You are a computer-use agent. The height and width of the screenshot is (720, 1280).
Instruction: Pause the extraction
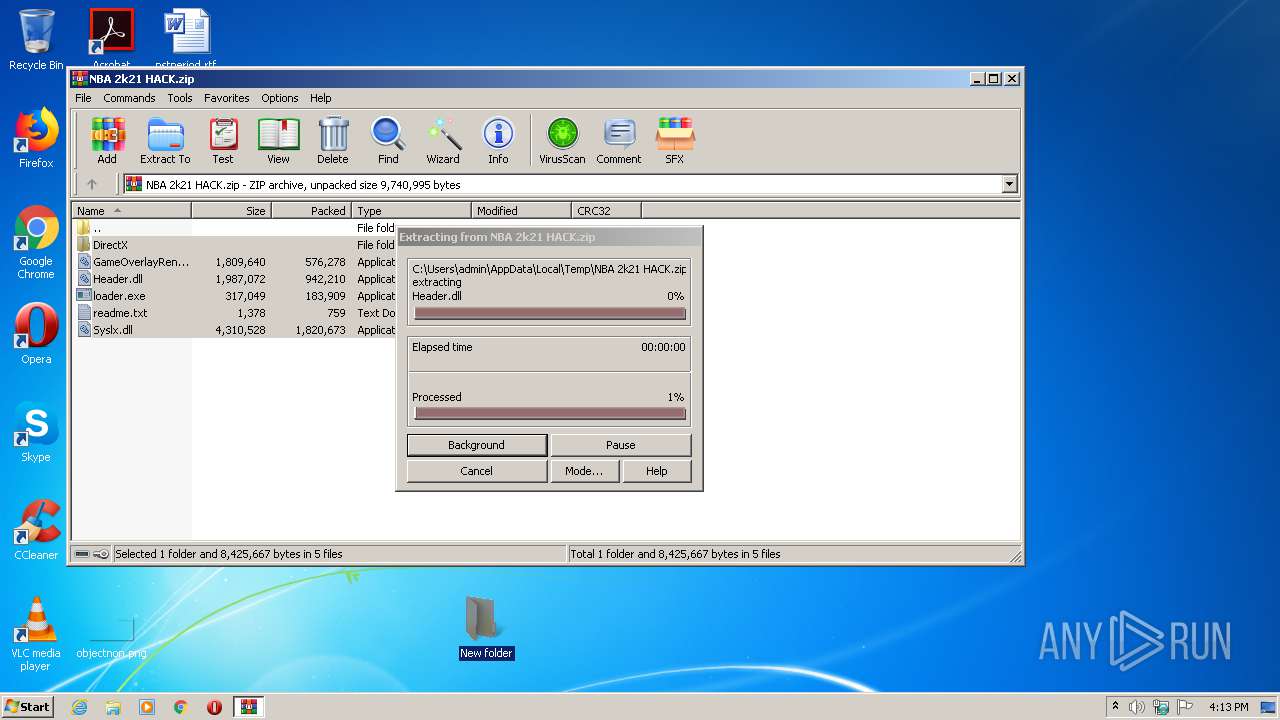point(621,445)
